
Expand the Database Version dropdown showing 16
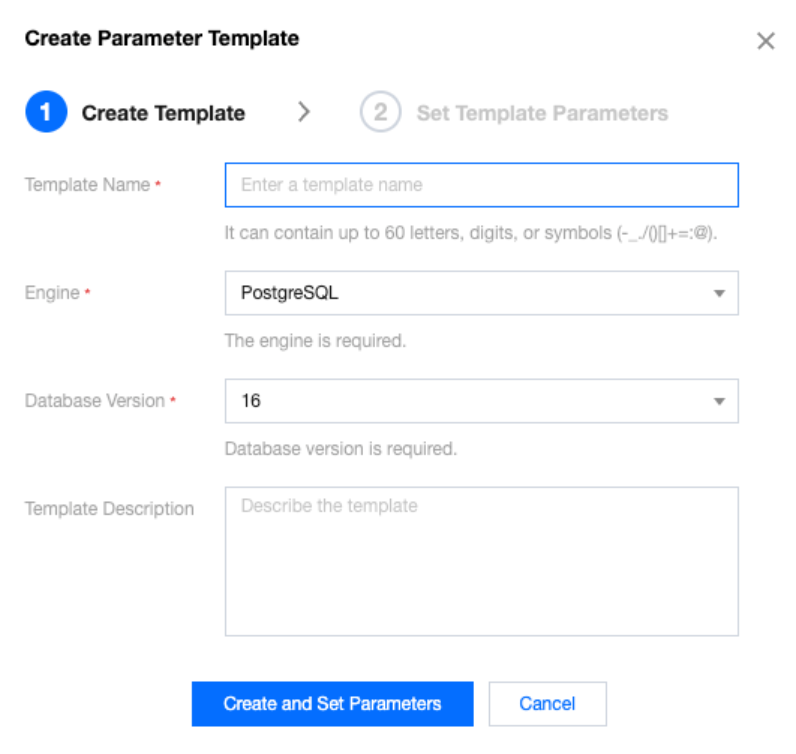[x=470, y=401]
